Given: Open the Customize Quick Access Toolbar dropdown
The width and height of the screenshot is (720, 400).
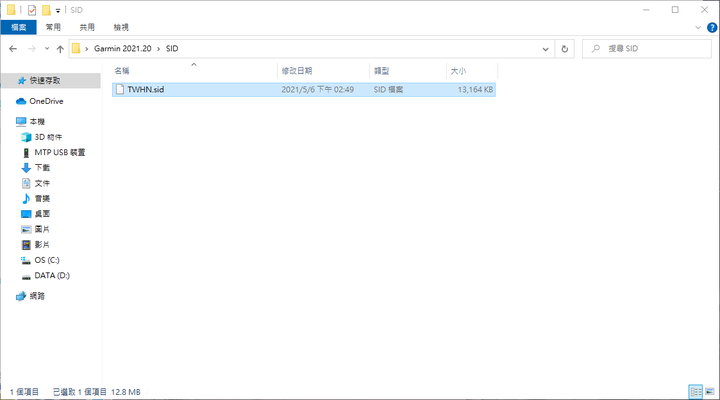Looking at the screenshot, I should [x=58, y=10].
